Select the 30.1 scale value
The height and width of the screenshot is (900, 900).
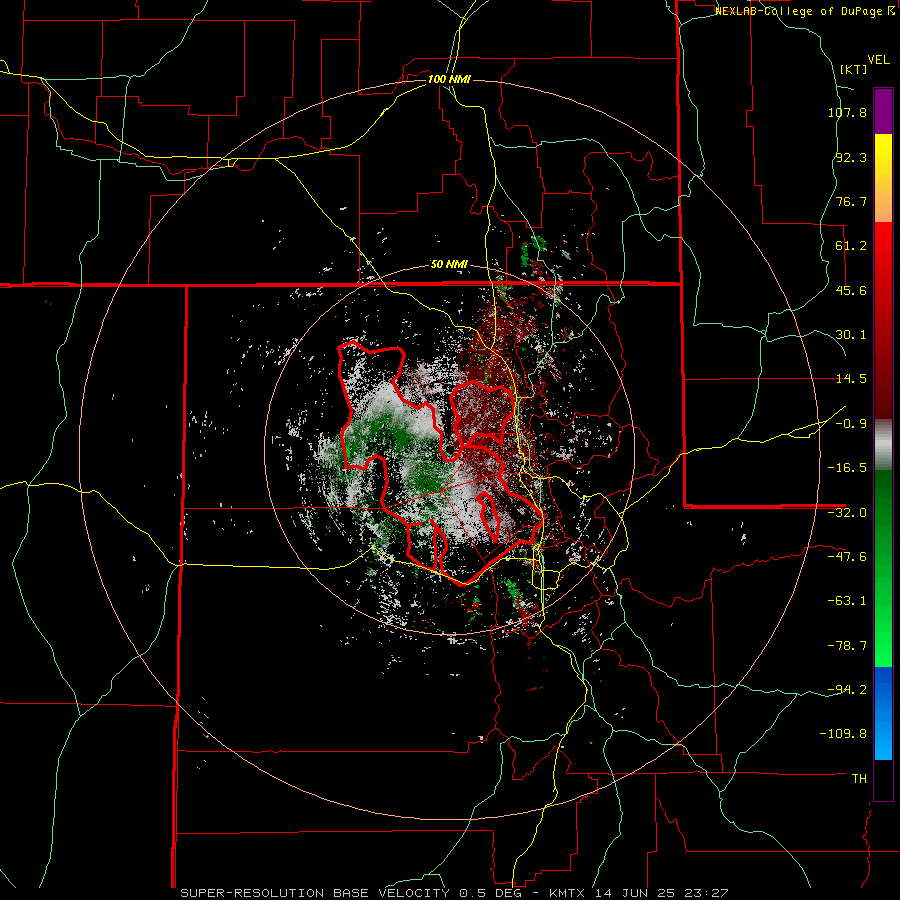[851, 335]
